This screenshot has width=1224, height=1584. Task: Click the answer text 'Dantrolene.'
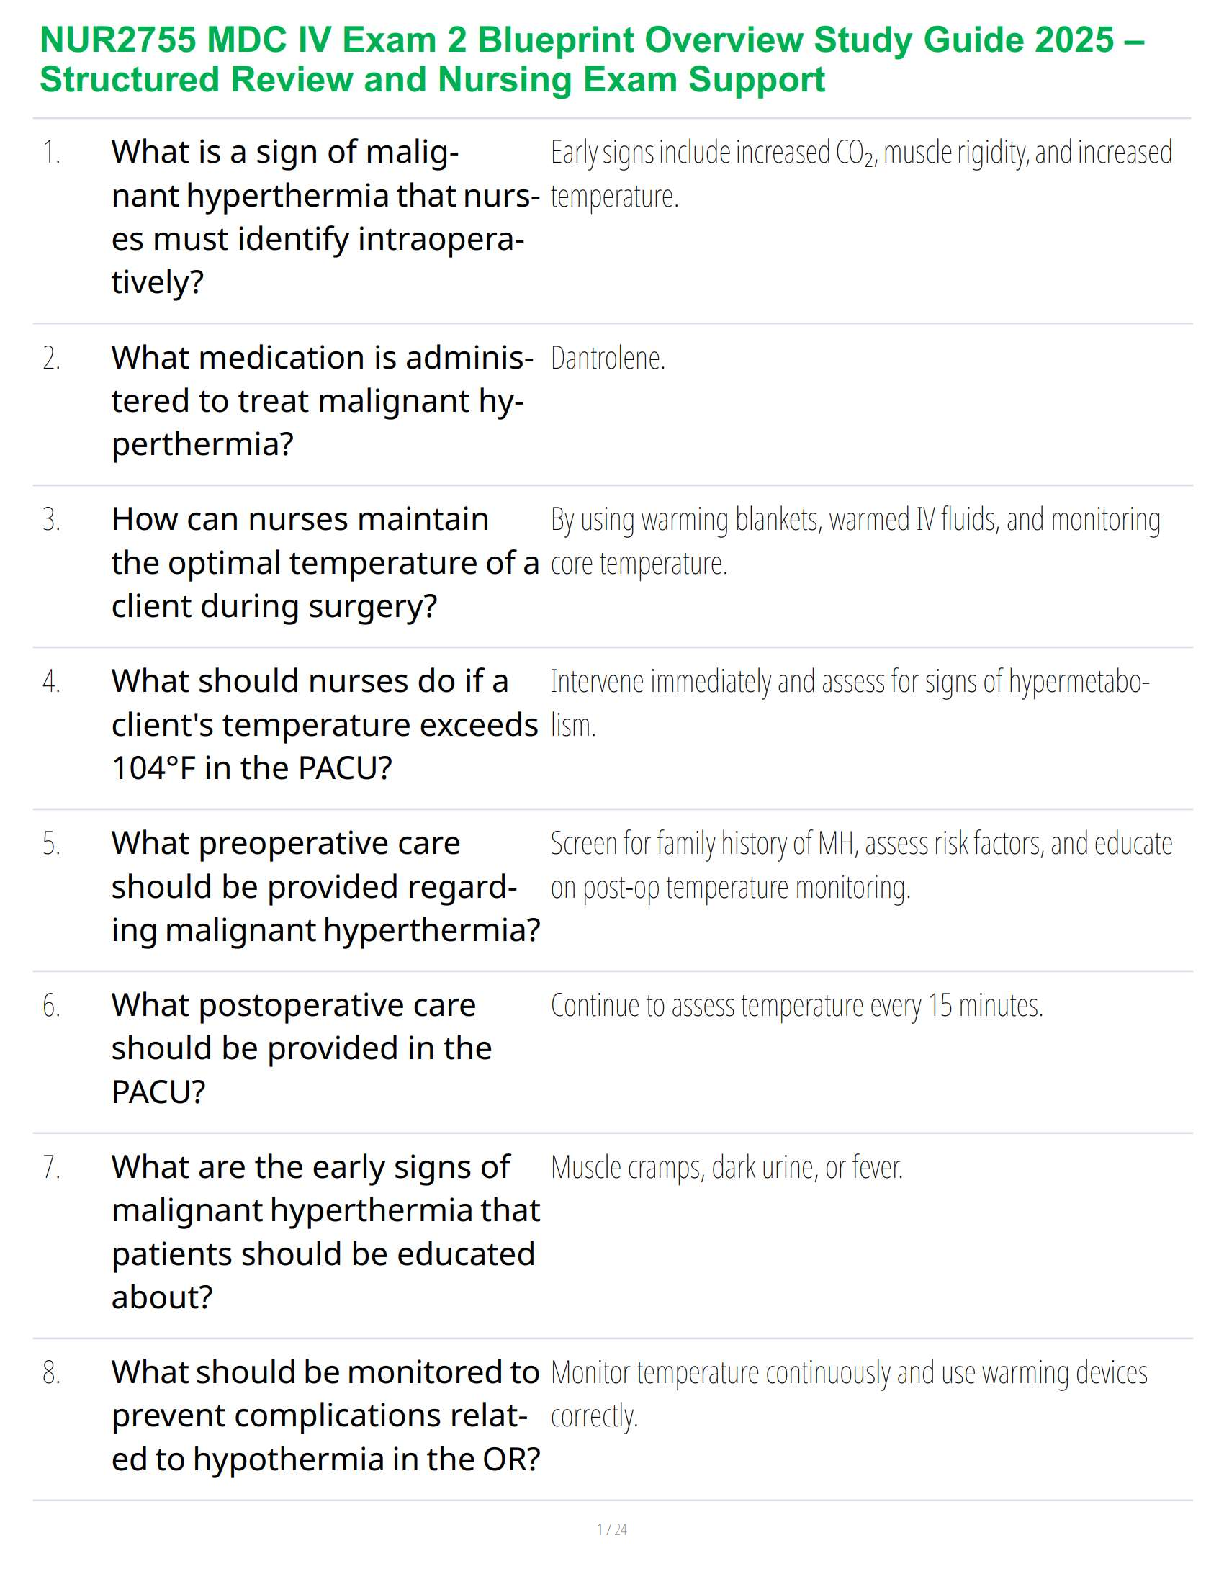click(x=608, y=358)
